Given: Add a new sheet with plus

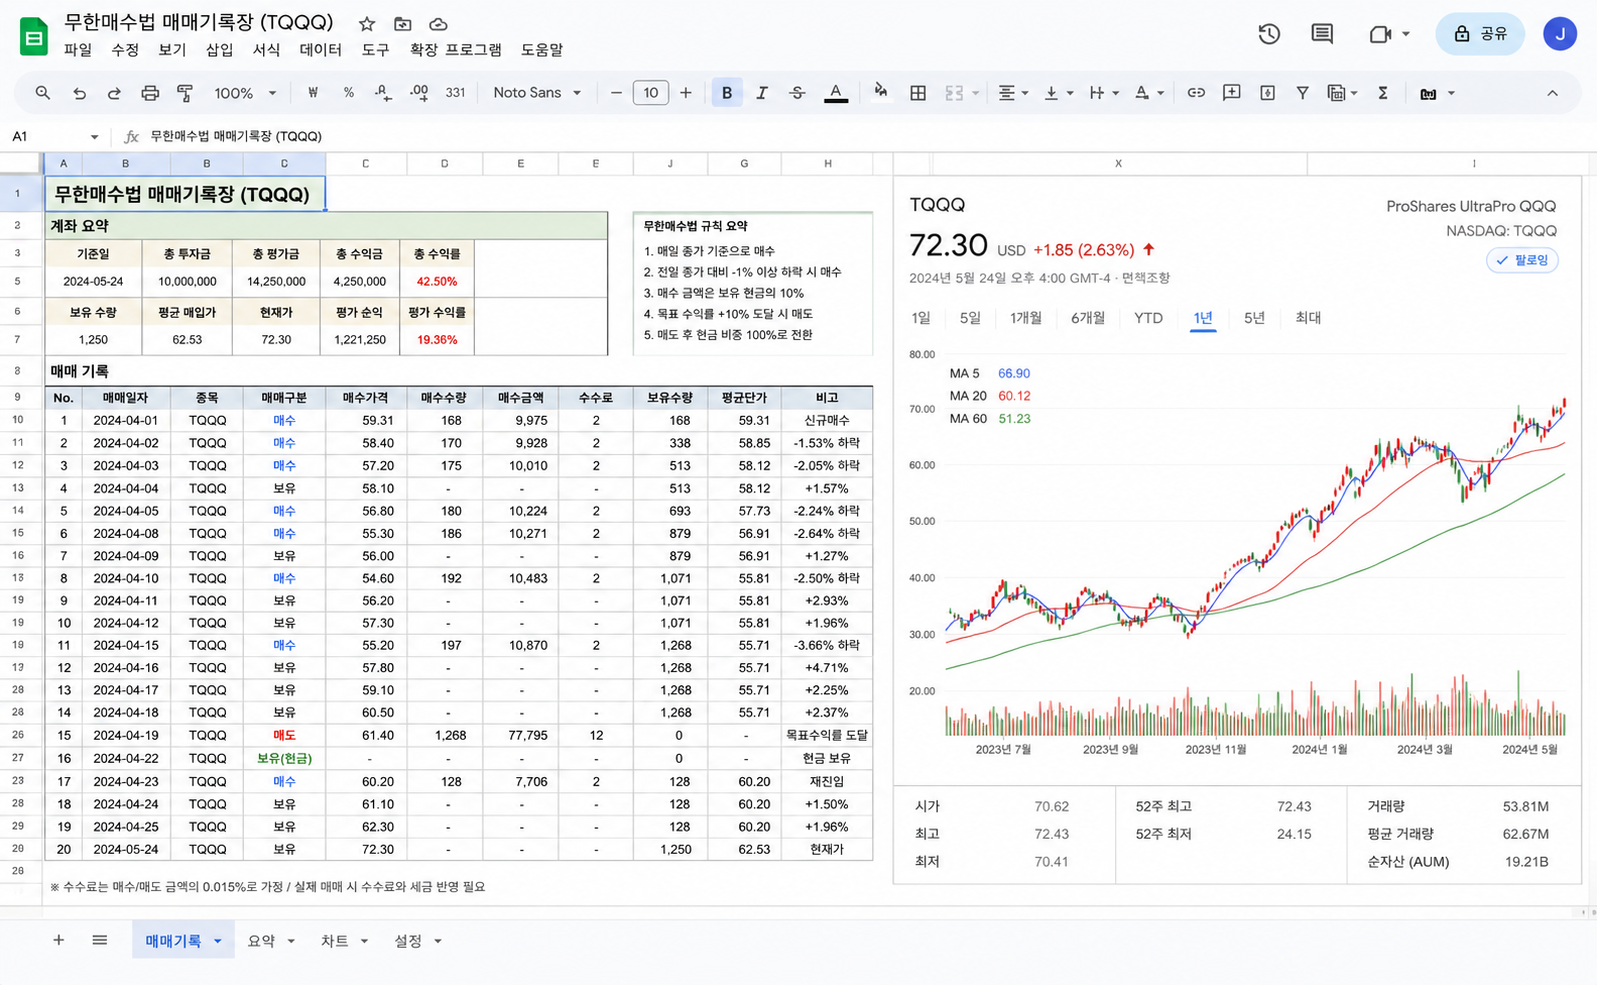Looking at the screenshot, I should click(x=58, y=940).
